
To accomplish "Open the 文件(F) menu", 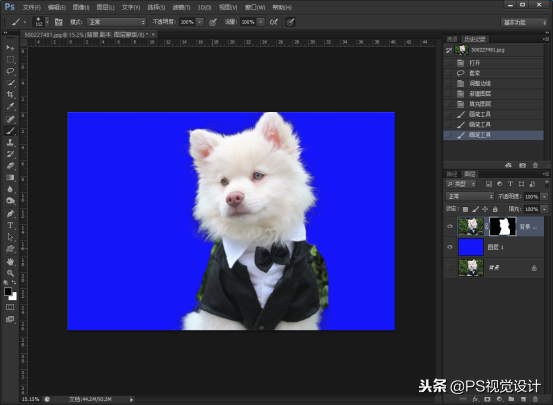I will (x=32, y=7).
